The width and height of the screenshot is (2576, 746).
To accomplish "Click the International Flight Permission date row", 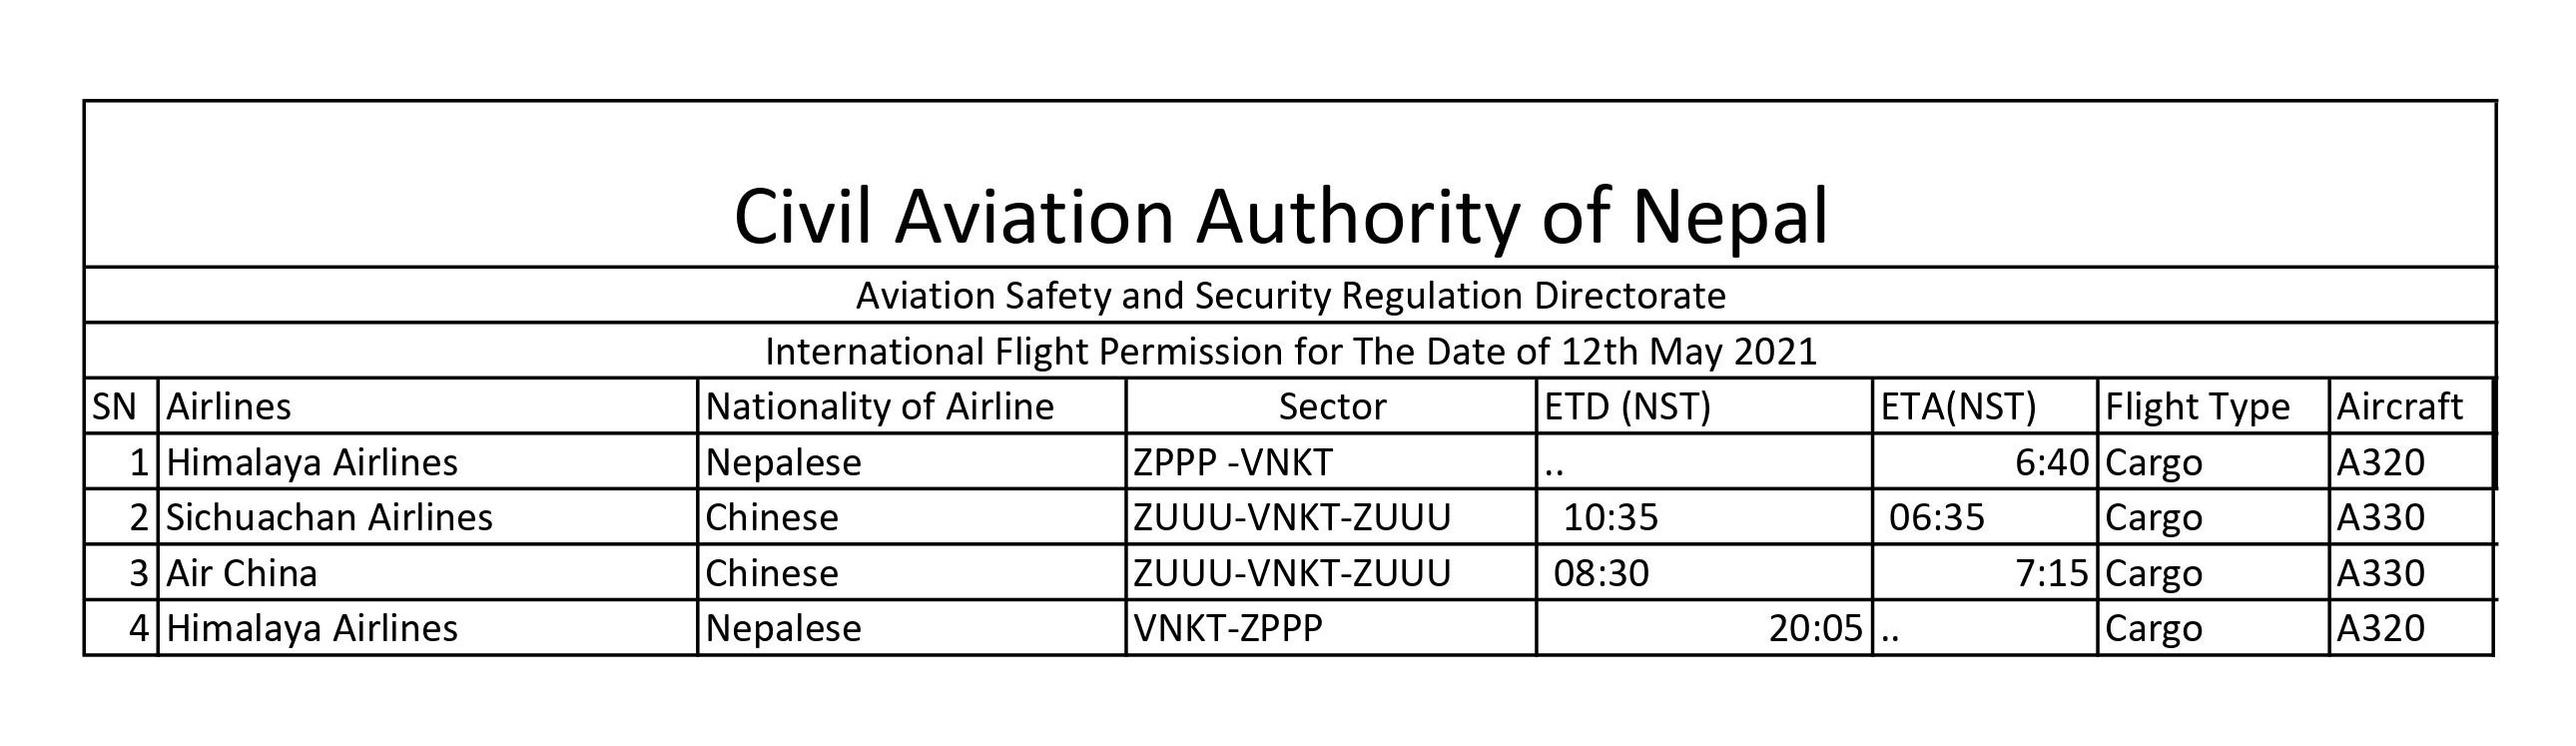I will 1290,352.
